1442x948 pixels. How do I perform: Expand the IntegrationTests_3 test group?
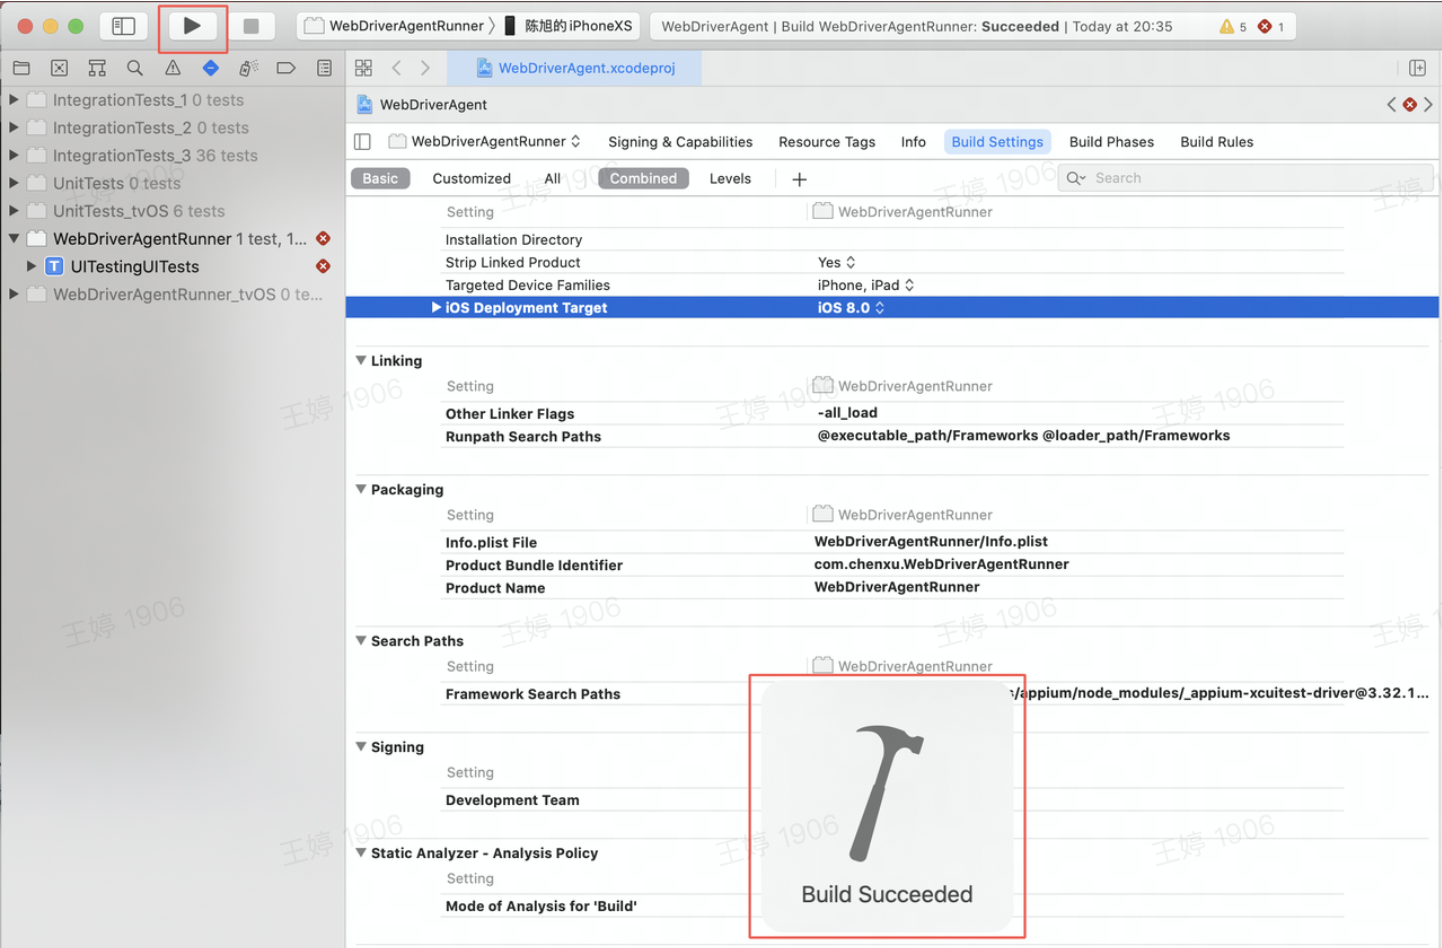click(x=14, y=155)
